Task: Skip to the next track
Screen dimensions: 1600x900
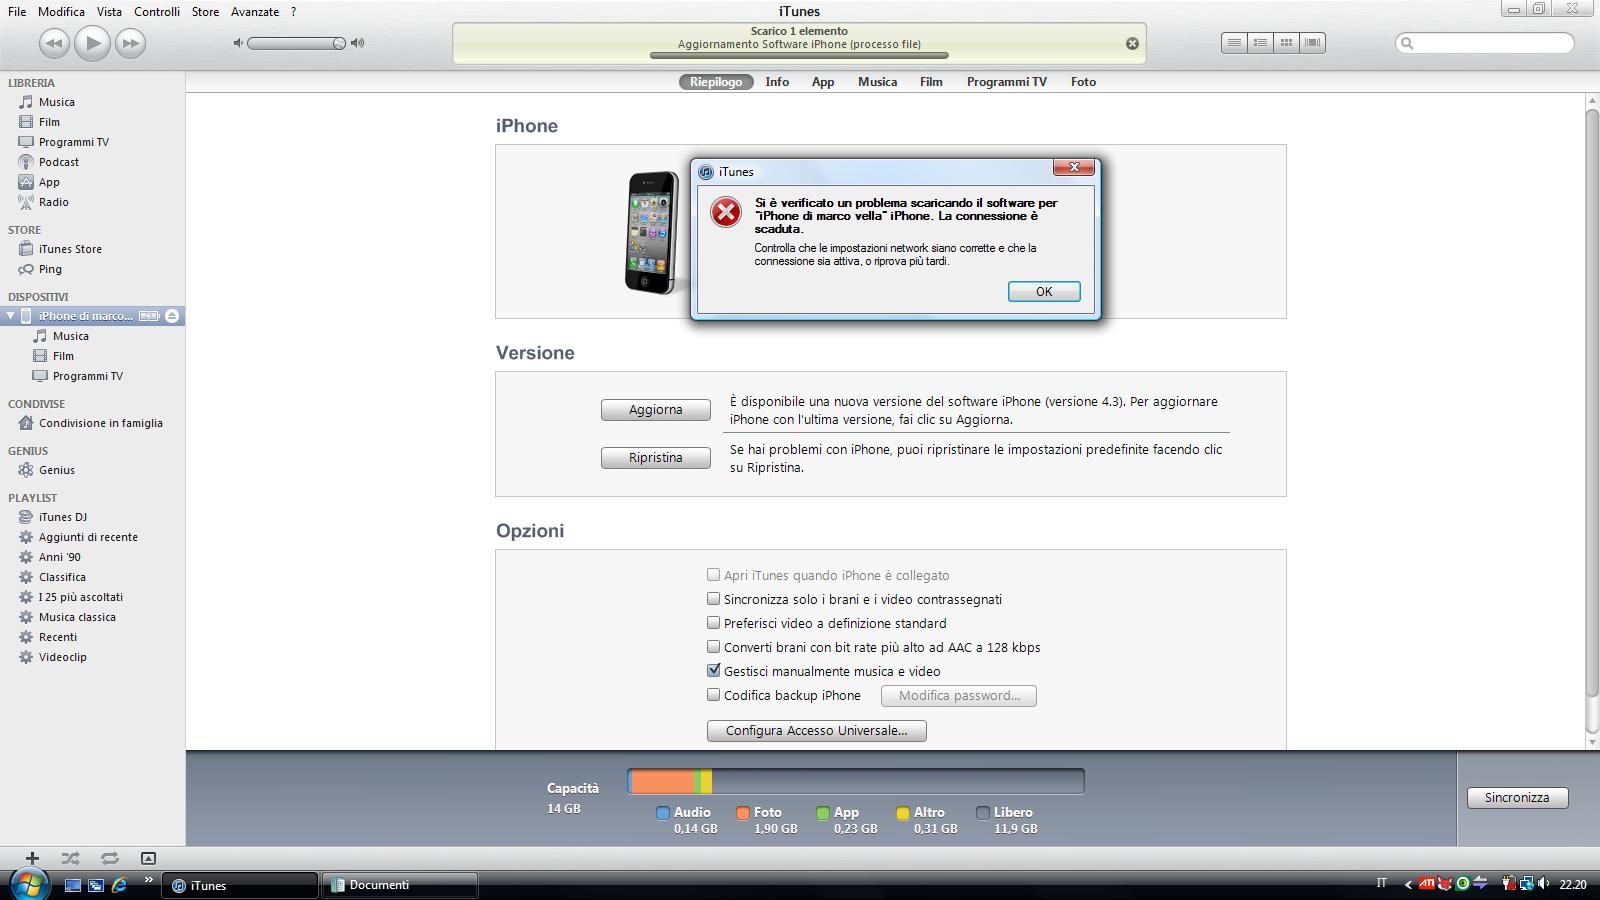Action: (x=130, y=43)
